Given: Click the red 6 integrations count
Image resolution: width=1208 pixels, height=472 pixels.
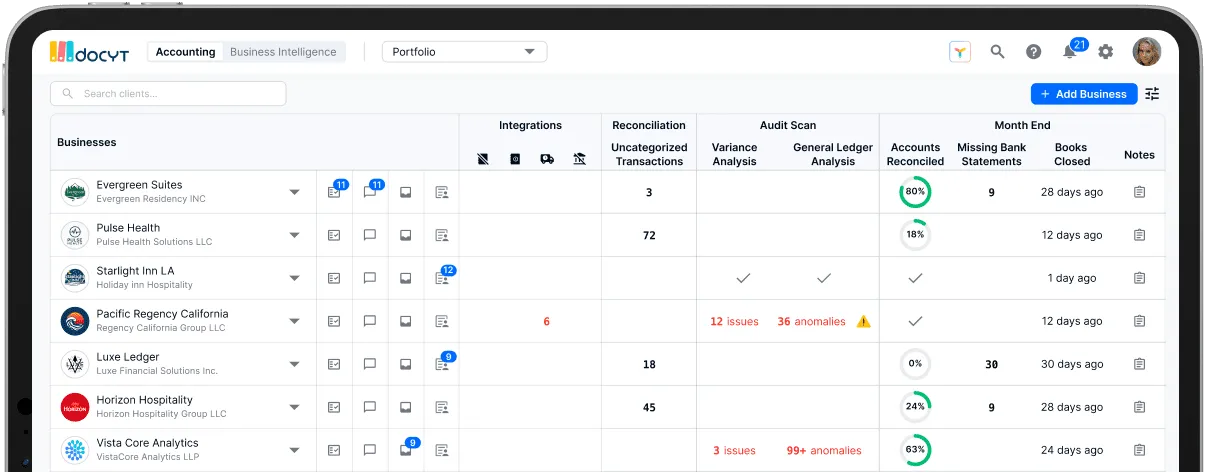Looking at the screenshot, I should (546, 322).
